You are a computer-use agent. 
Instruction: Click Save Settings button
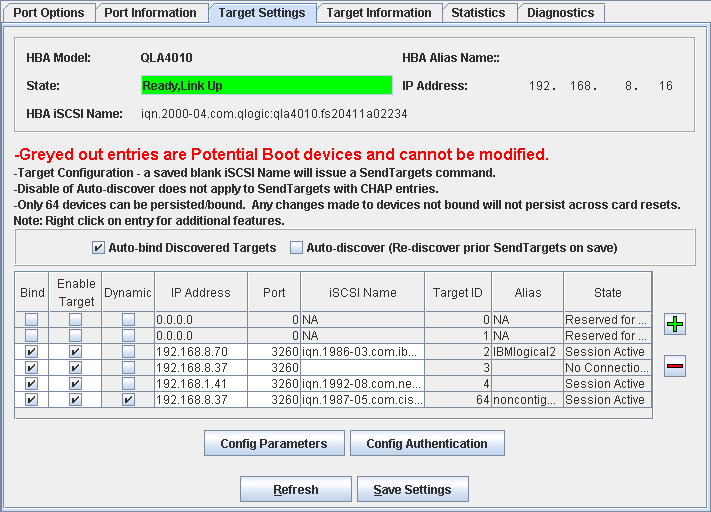point(412,490)
